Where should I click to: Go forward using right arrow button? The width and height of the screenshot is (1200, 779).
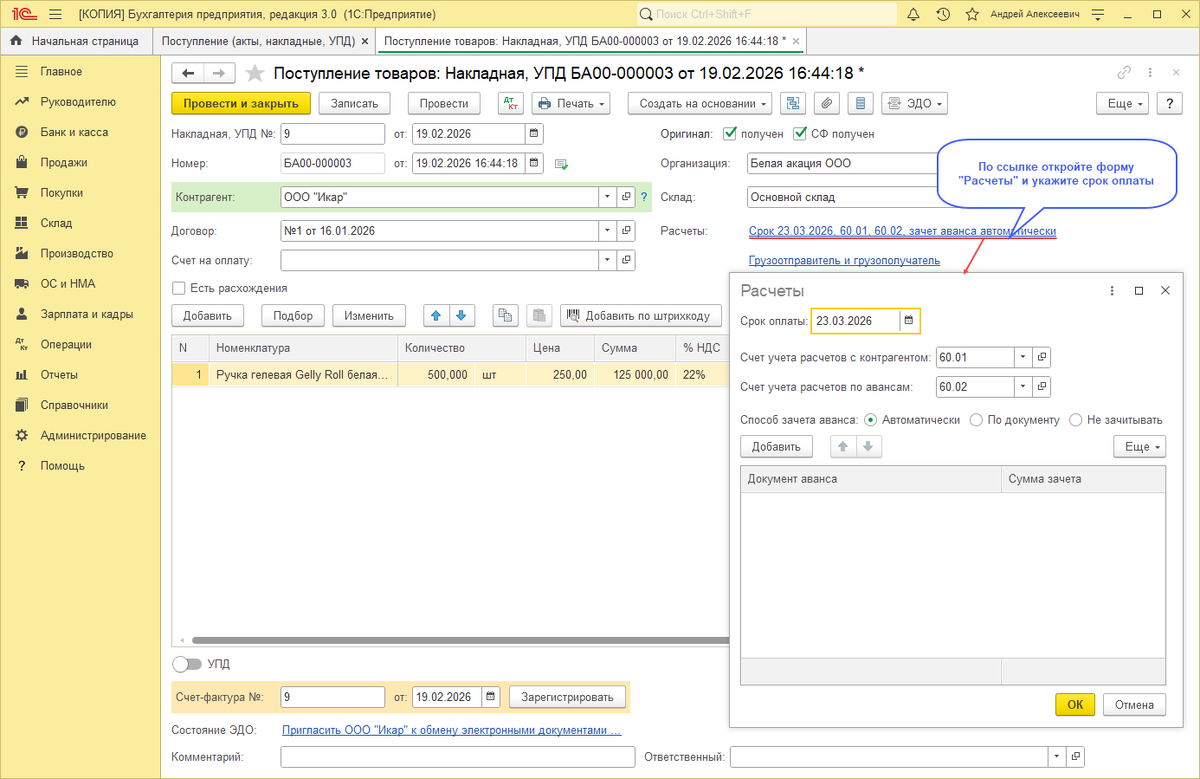tap(220, 73)
